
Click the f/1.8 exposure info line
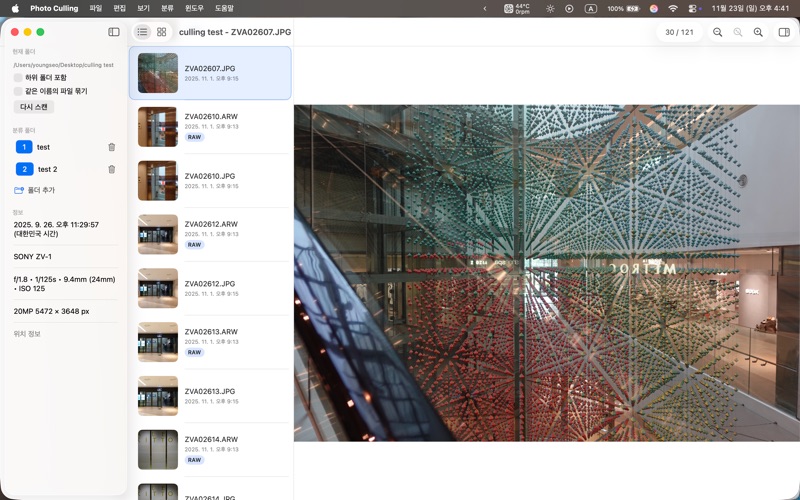click(64, 284)
